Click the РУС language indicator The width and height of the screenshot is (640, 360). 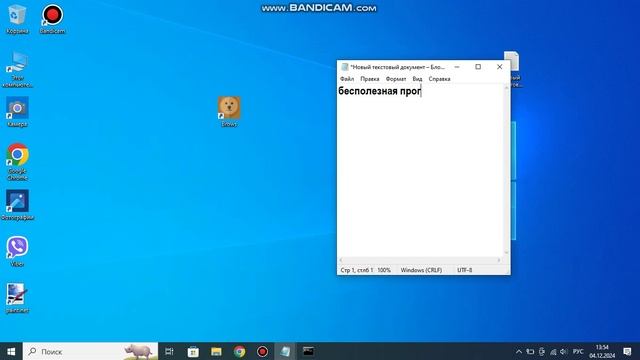click(x=578, y=351)
